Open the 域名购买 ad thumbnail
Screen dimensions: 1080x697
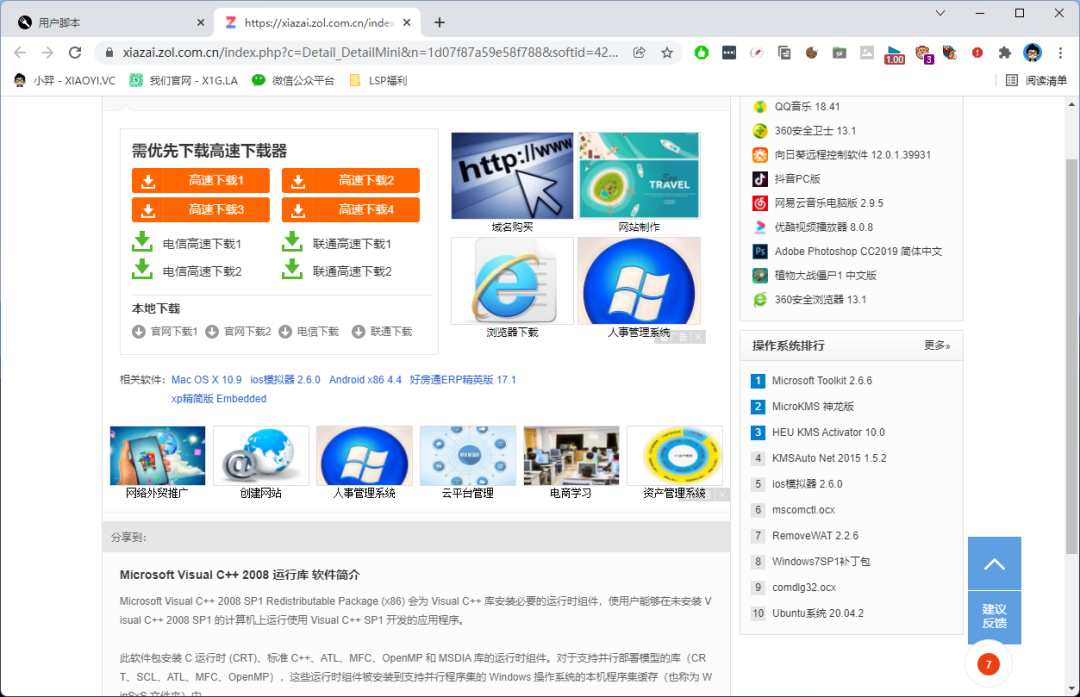(512, 176)
